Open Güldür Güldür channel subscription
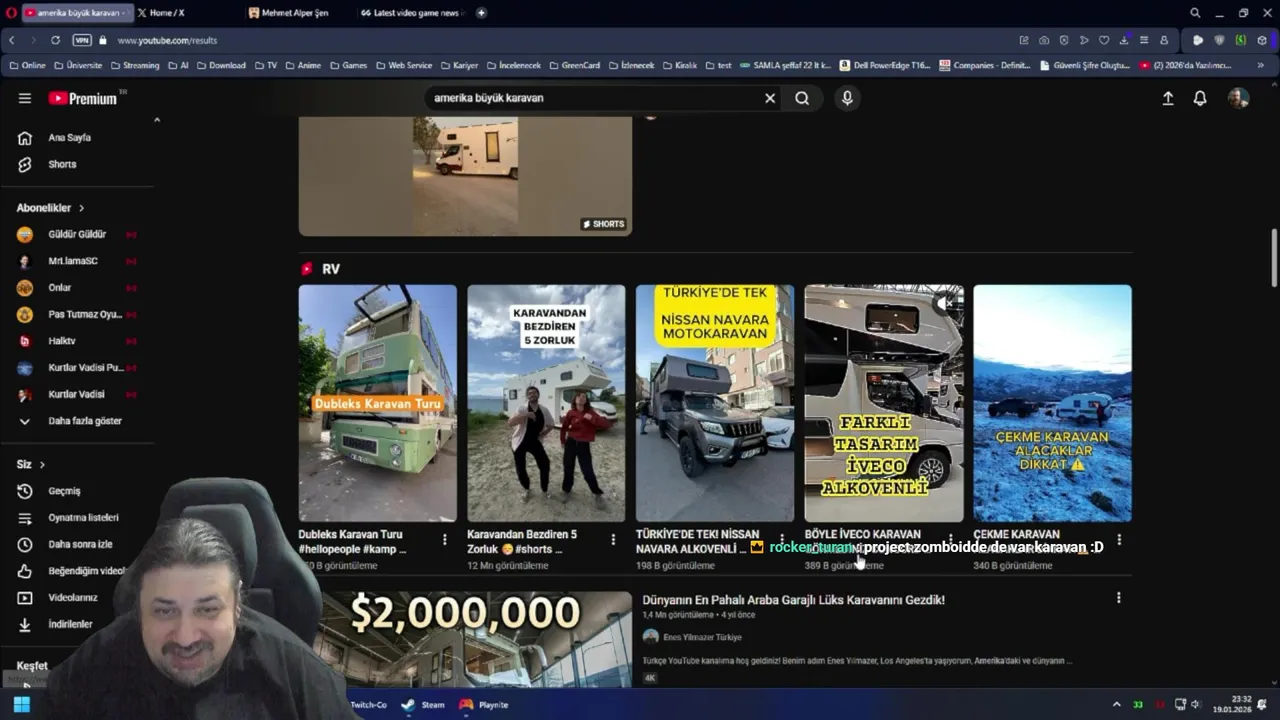This screenshot has height=720, width=1280. [78, 234]
